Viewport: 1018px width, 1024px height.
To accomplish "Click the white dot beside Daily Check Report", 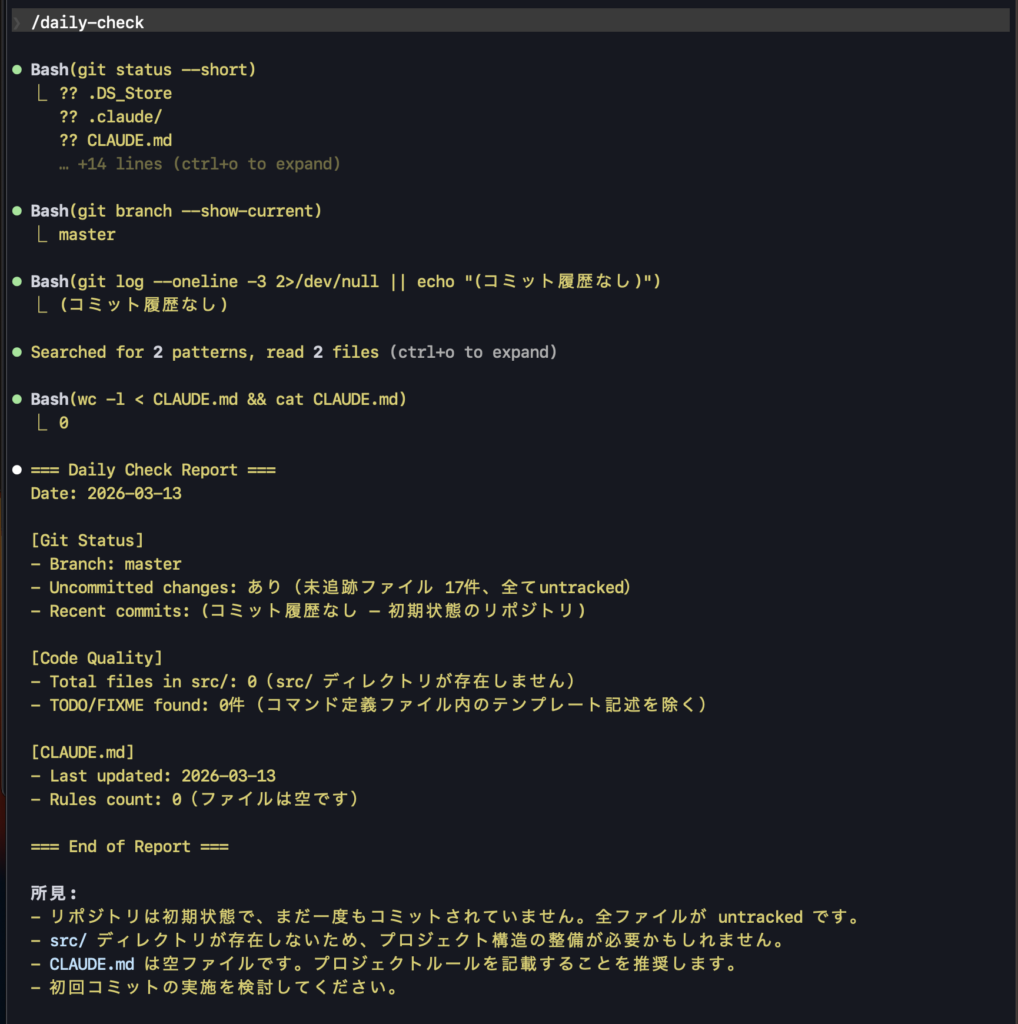I will [x=17, y=470].
